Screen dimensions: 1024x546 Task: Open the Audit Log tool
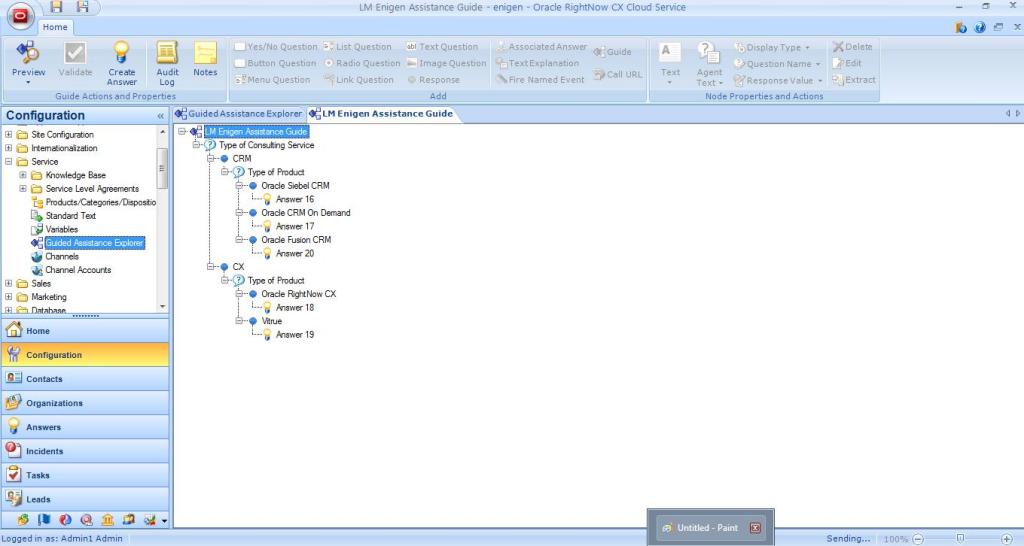tap(167, 54)
